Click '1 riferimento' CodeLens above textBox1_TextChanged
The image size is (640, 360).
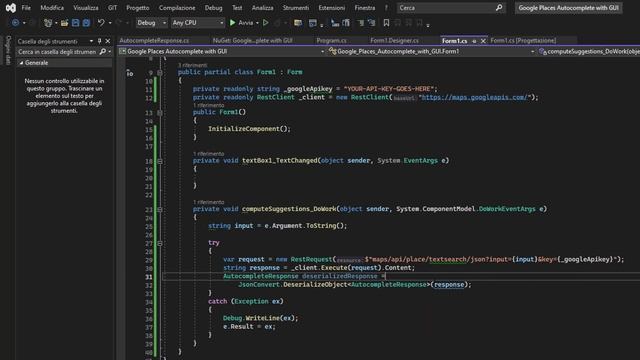tap(208, 154)
